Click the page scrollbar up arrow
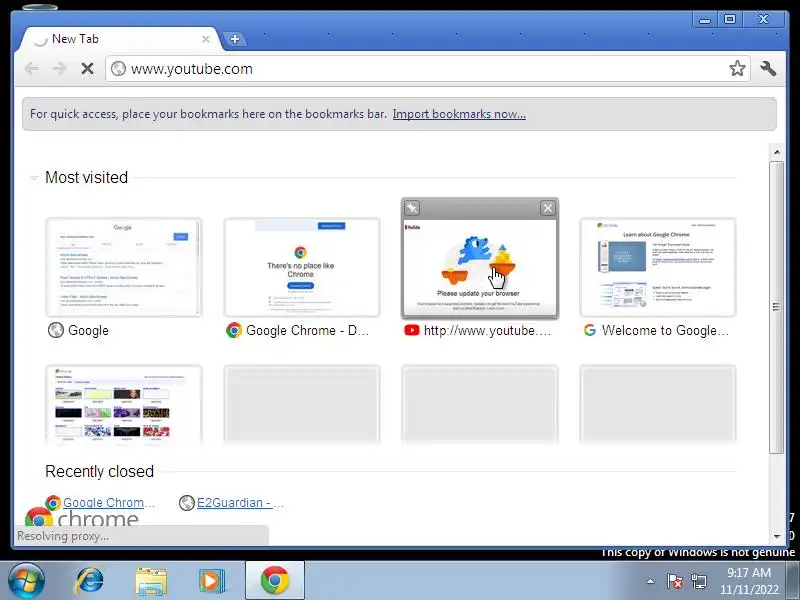 (777, 152)
